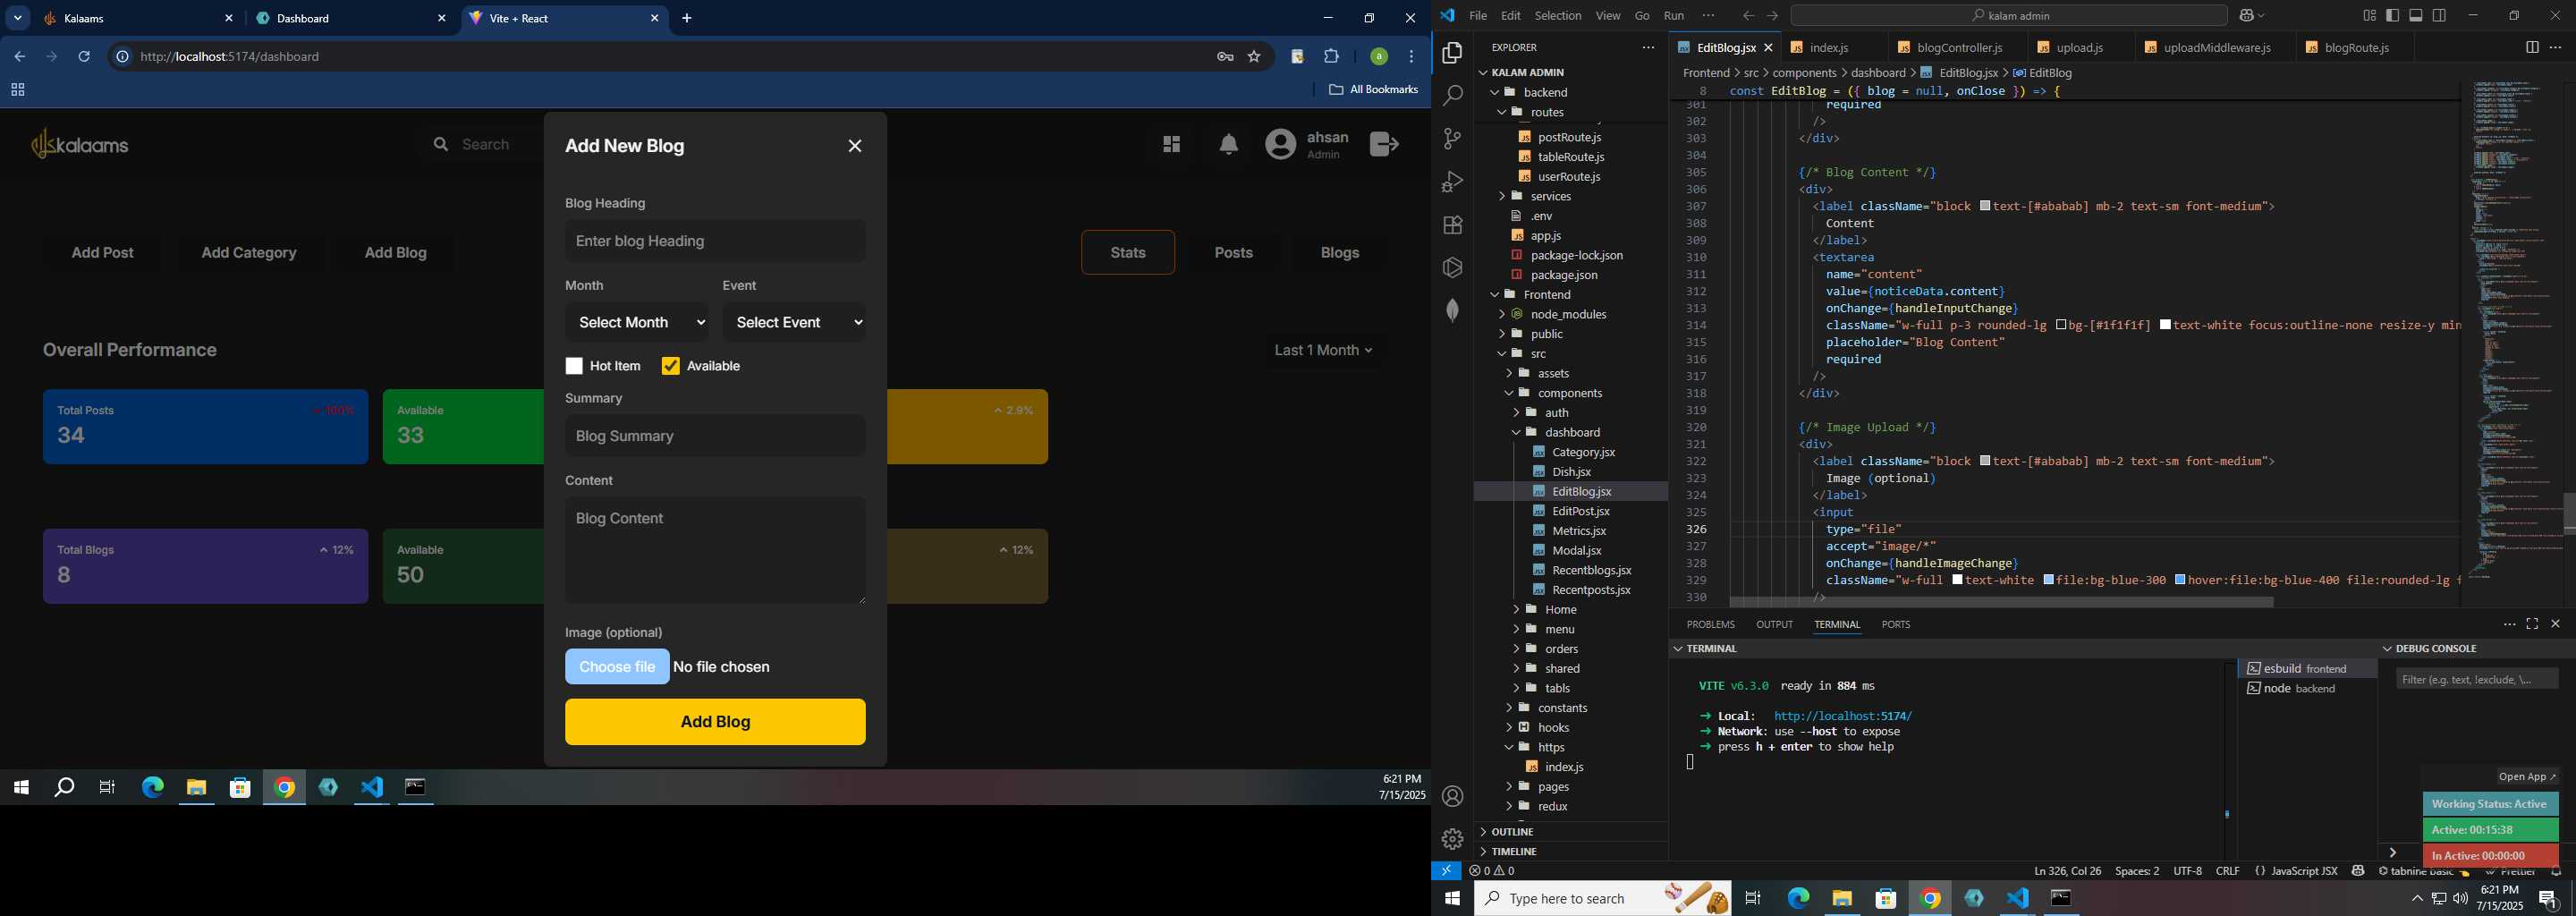Open Run and Debug view icon
The width and height of the screenshot is (2576, 916).
tap(1452, 182)
